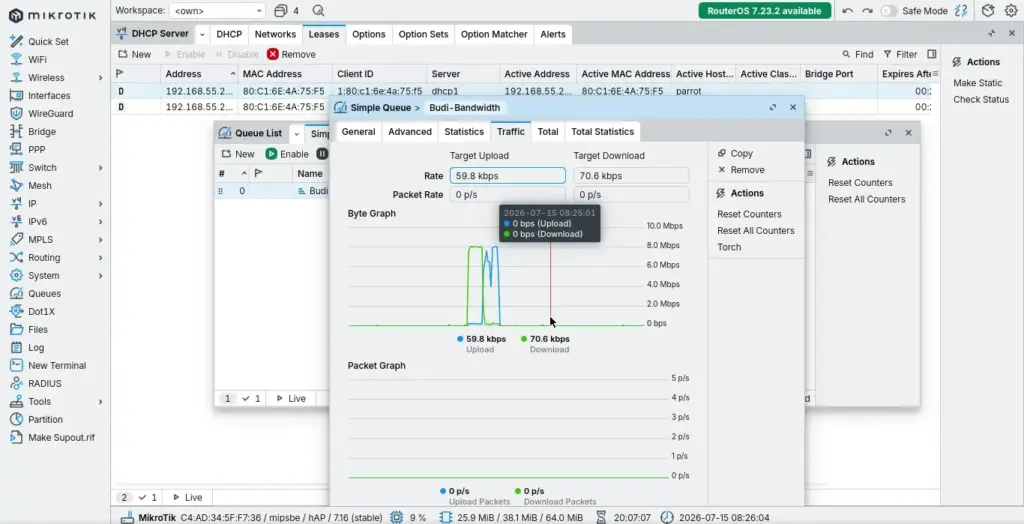This screenshot has height=524, width=1024.
Task: Open the Advanced tab of Simple Queue
Action: (409, 131)
